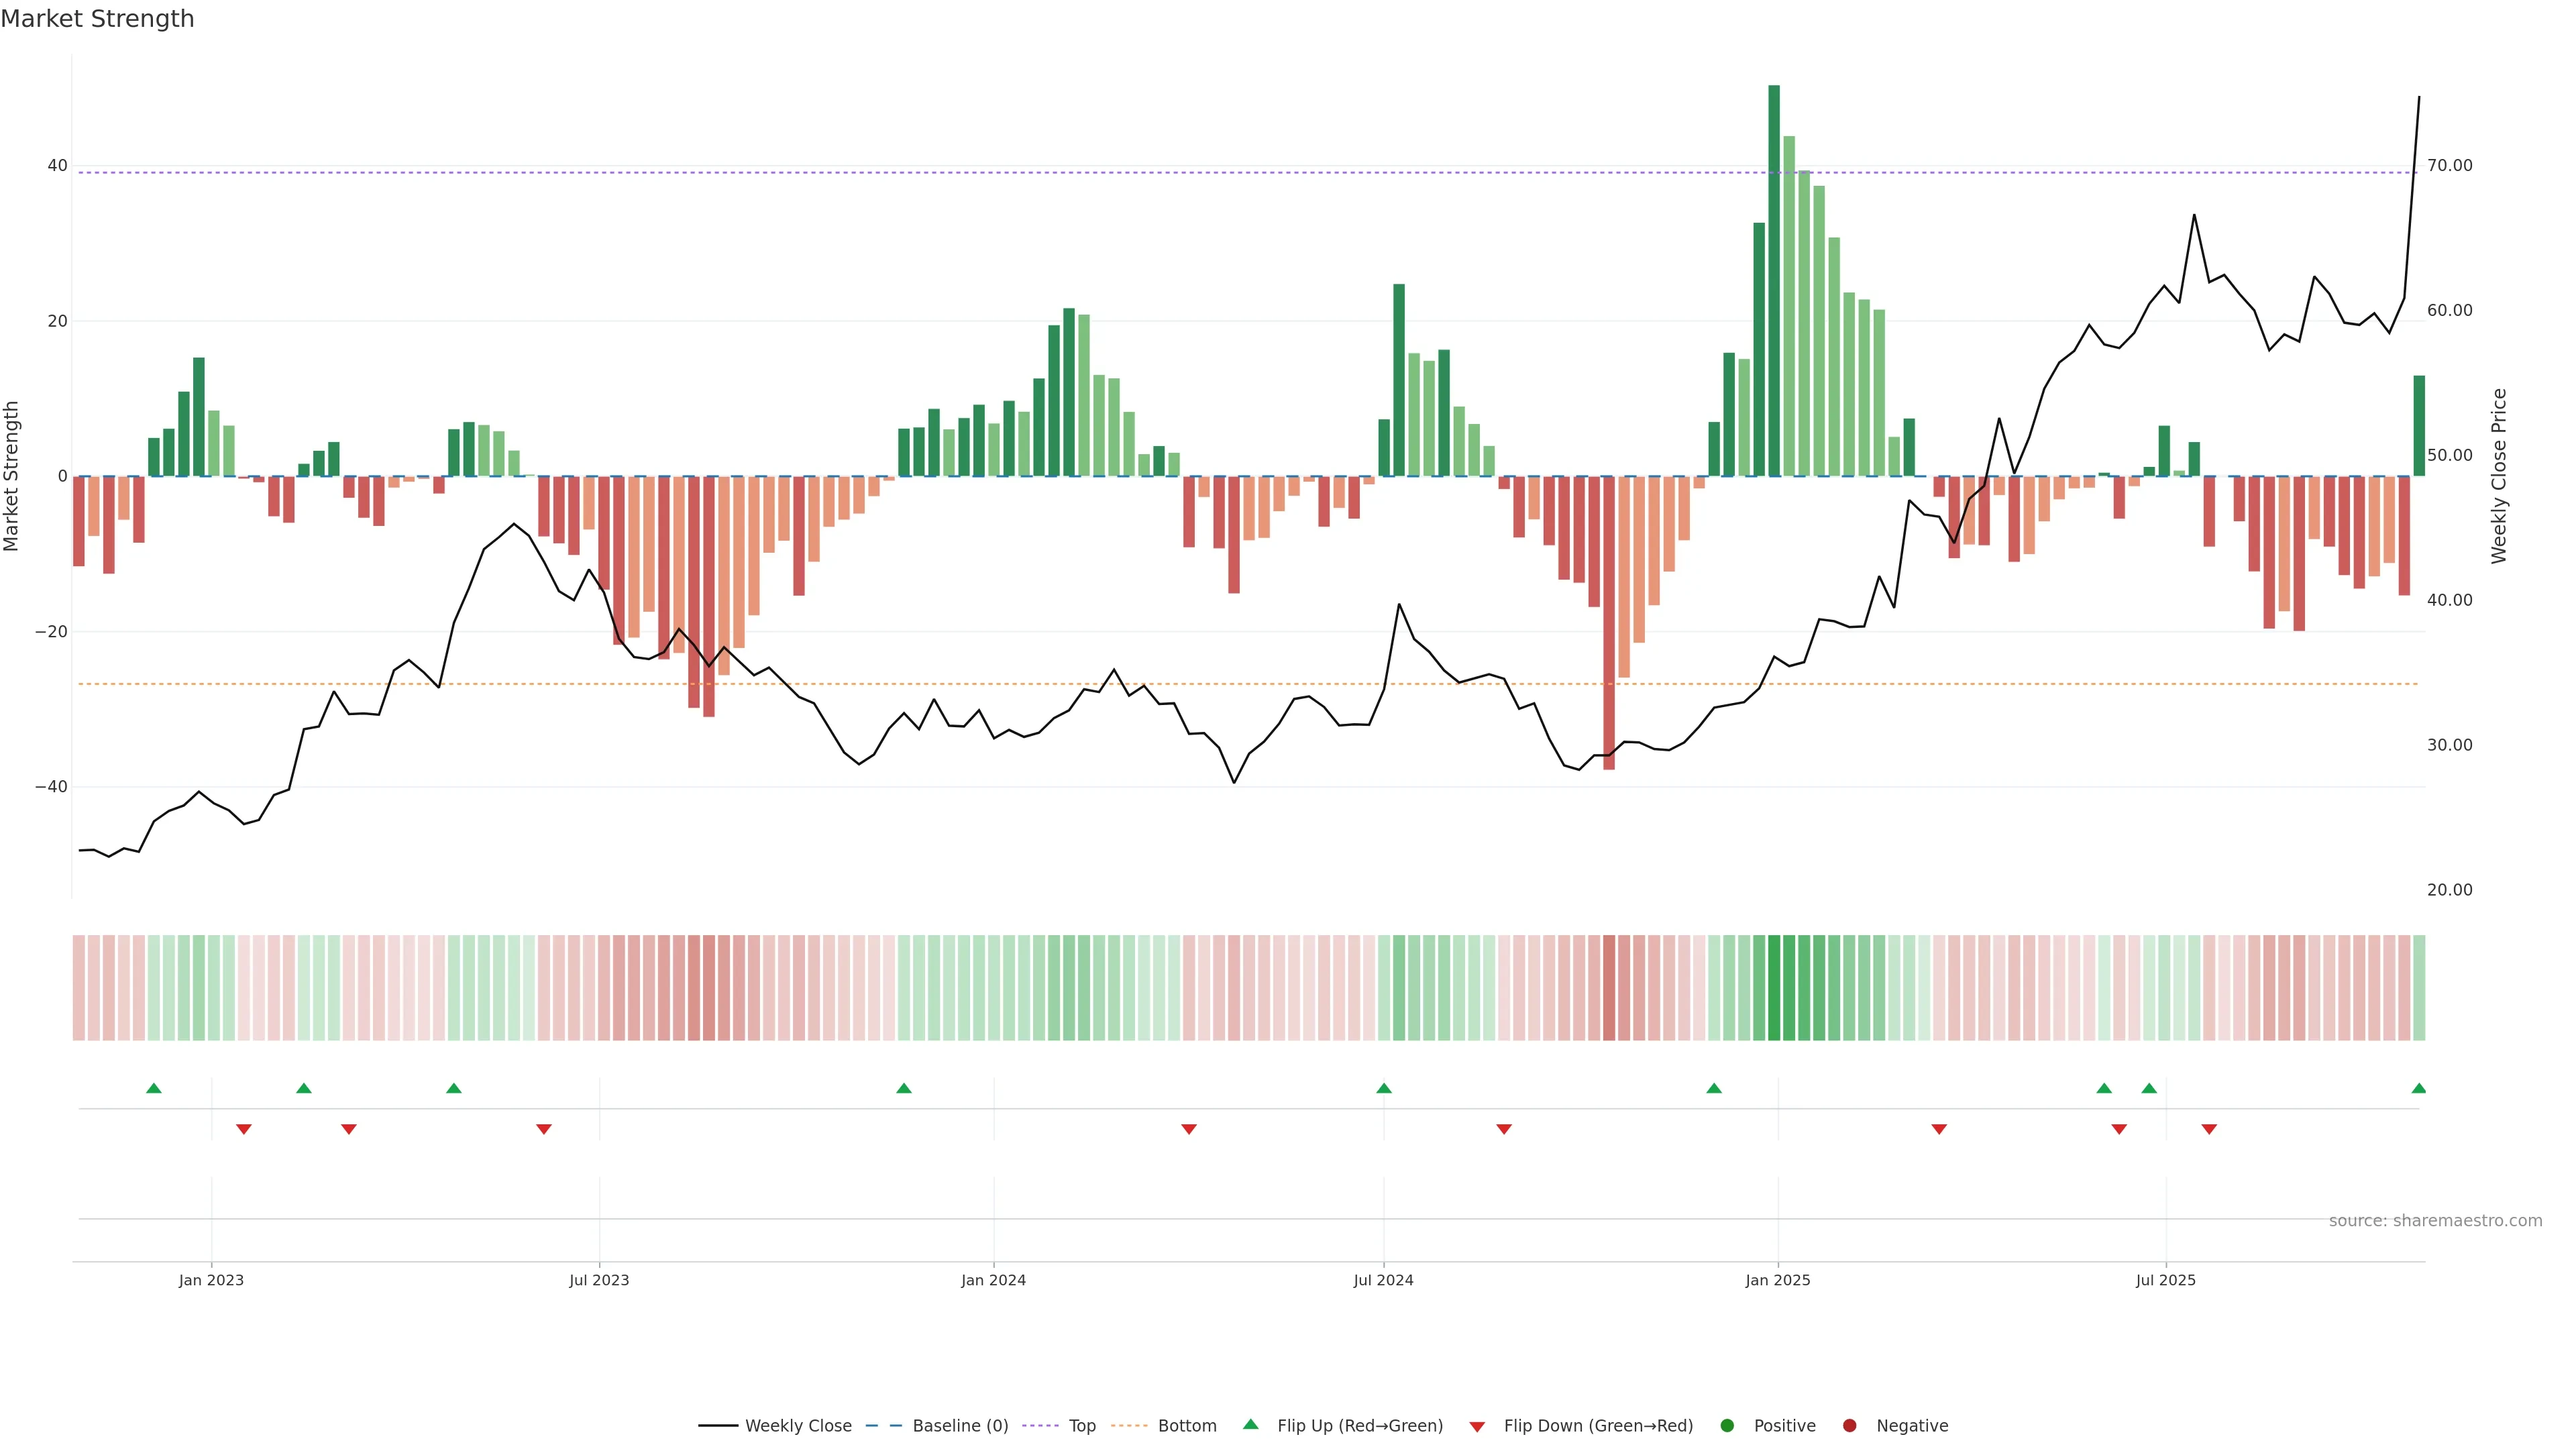Click the first red flip-down triangle marker
Image resolution: width=2576 pixels, height=1449 pixels.
pyautogui.click(x=244, y=1129)
